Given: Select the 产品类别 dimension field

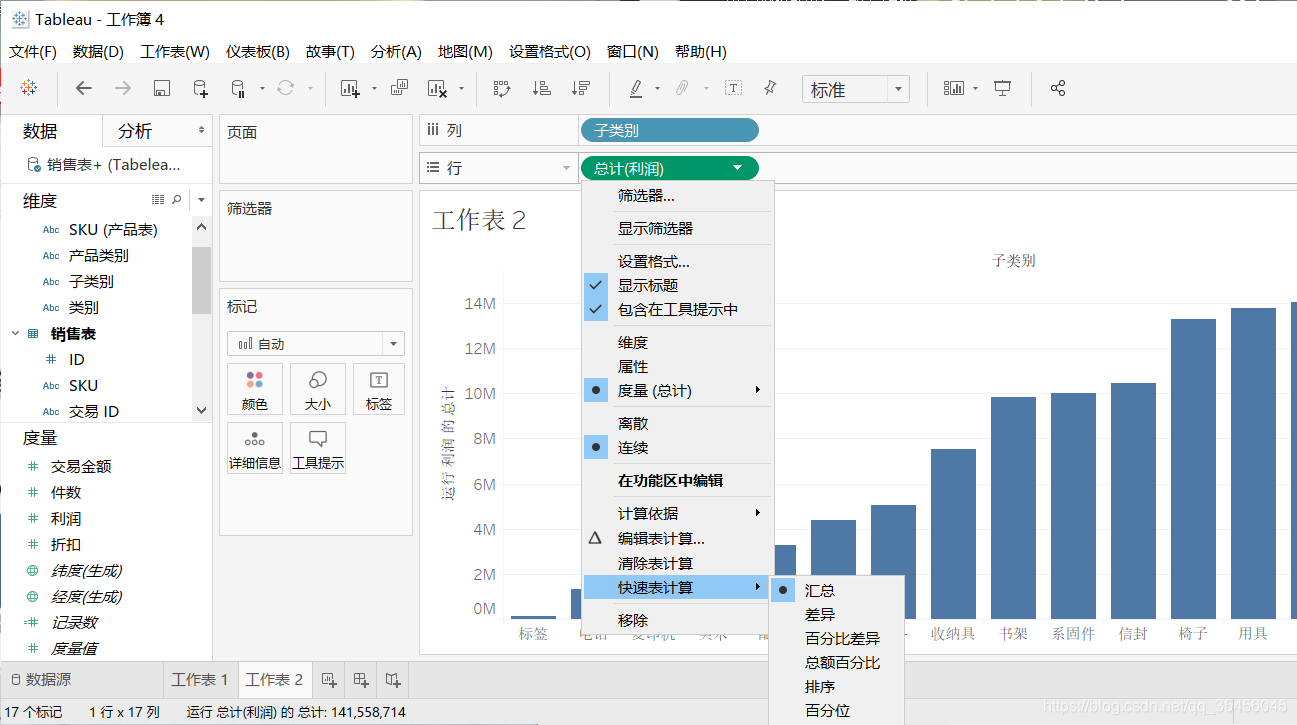Looking at the screenshot, I should pyautogui.click(x=98, y=256).
